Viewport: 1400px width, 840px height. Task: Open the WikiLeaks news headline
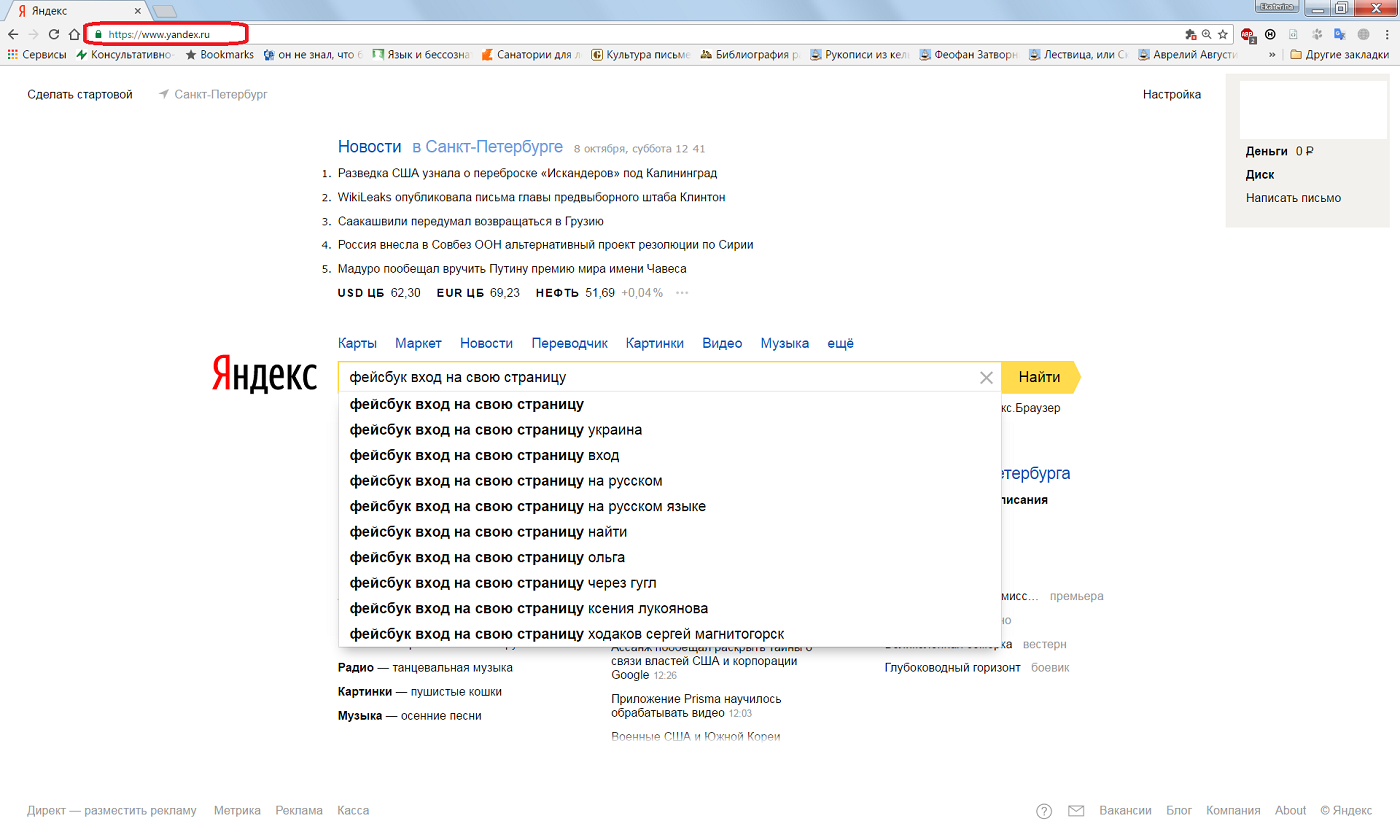pos(531,197)
